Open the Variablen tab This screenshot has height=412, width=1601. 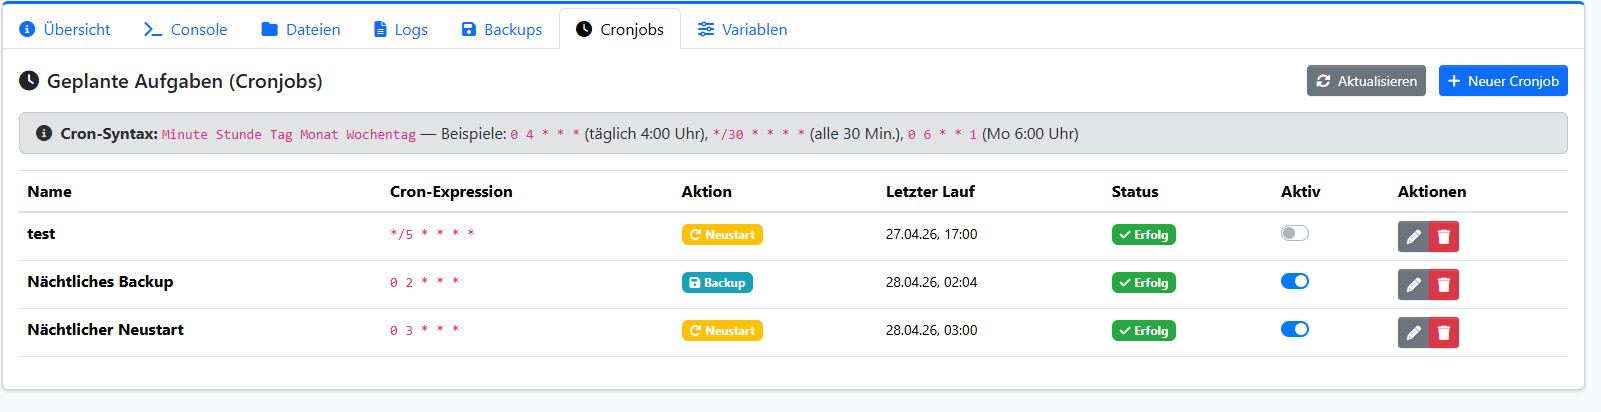tap(742, 29)
